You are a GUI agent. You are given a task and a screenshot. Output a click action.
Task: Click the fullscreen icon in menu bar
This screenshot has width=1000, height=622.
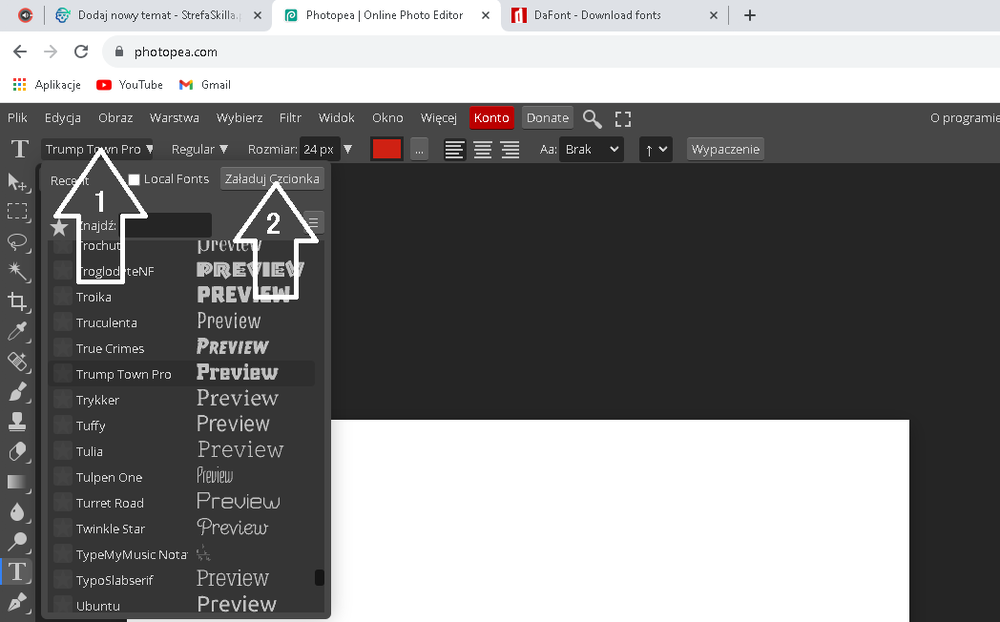click(x=622, y=119)
